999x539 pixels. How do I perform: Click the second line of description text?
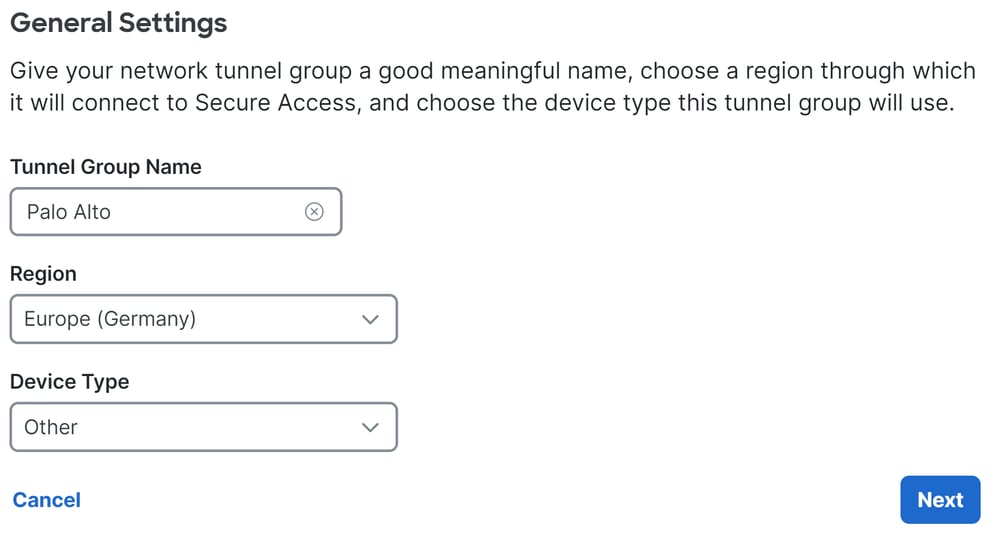click(482, 103)
